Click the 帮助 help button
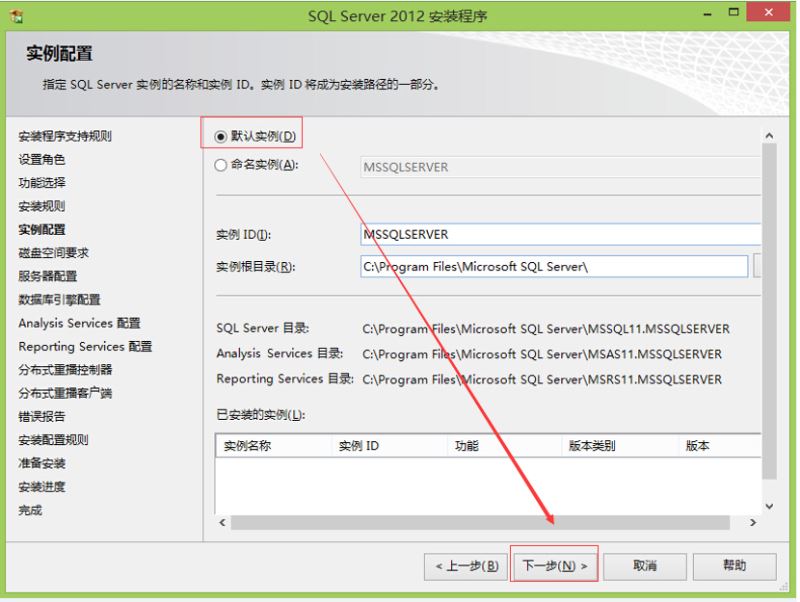The image size is (800, 602). tap(735, 566)
